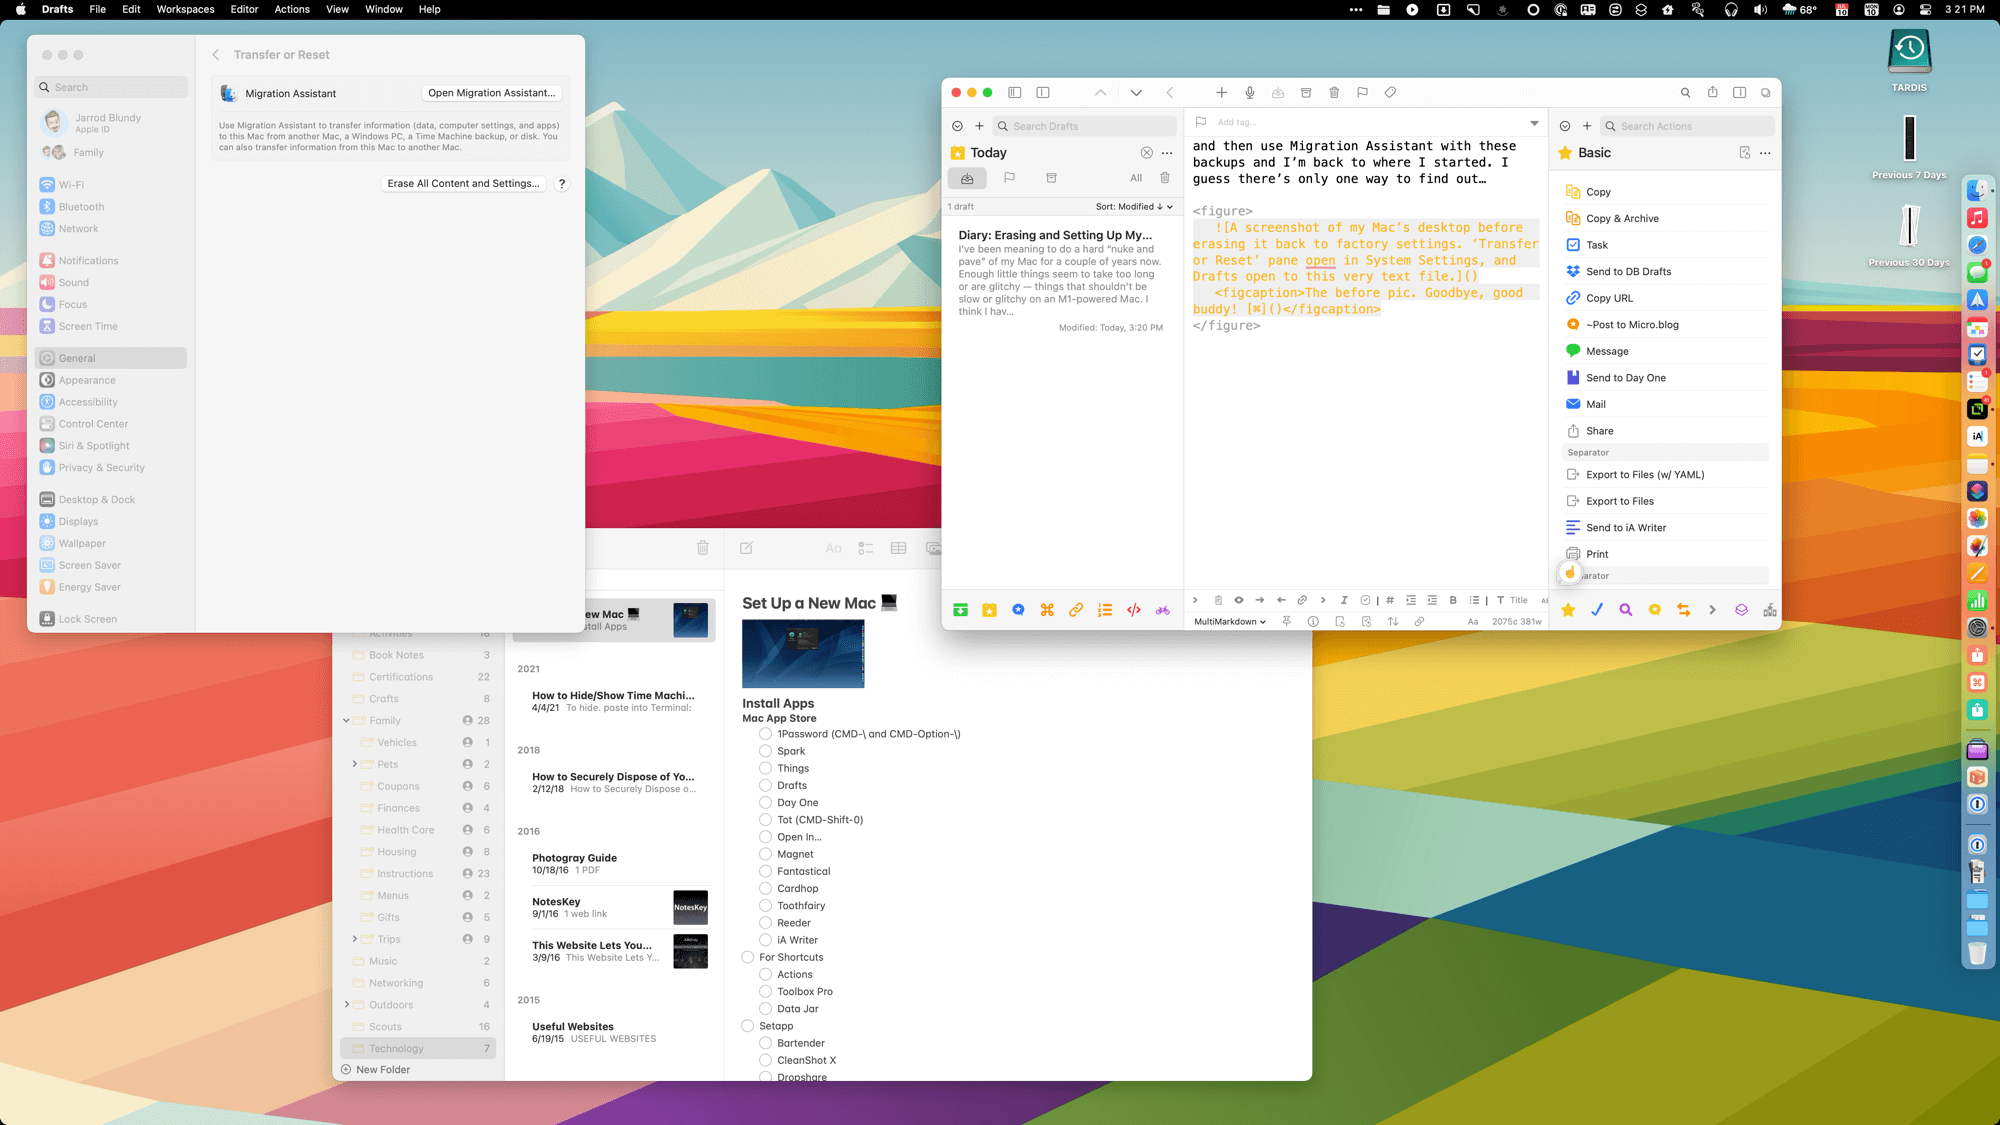This screenshot has height=1125, width=2000.
Task: Click the new draft plus icon in Drafts toolbar
Action: point(1221,92)
